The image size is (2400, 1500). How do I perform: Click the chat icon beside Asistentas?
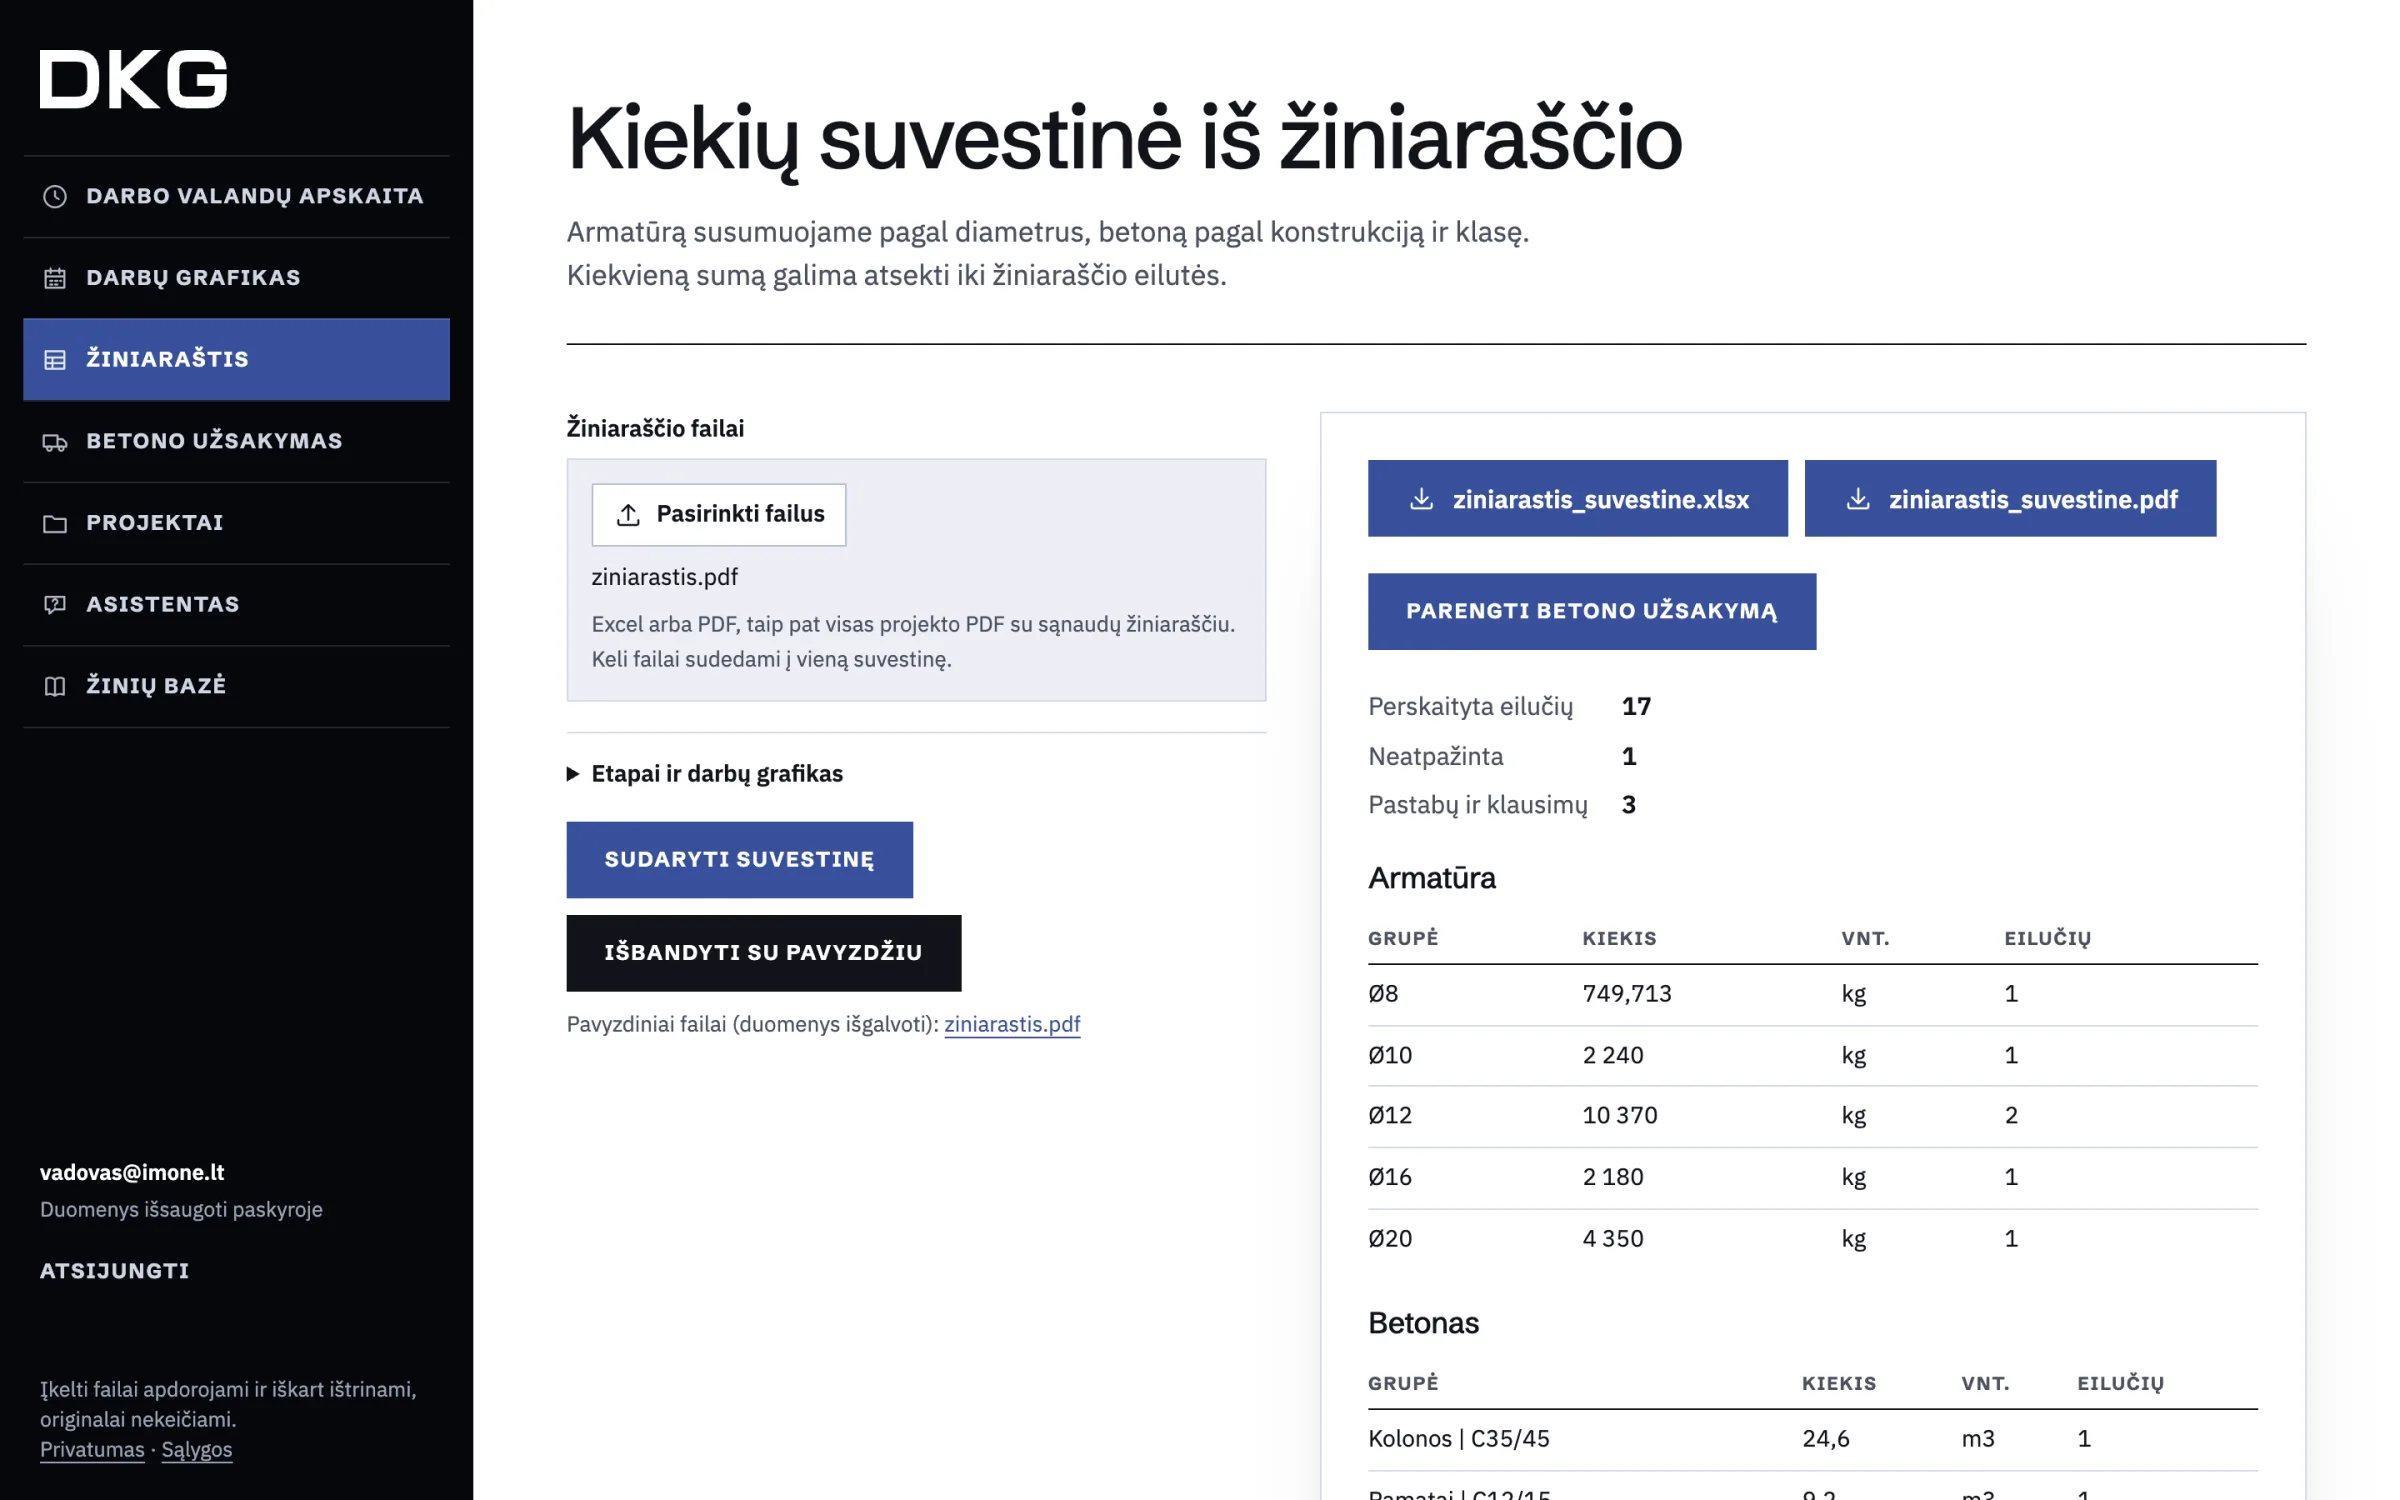[55, 605]
